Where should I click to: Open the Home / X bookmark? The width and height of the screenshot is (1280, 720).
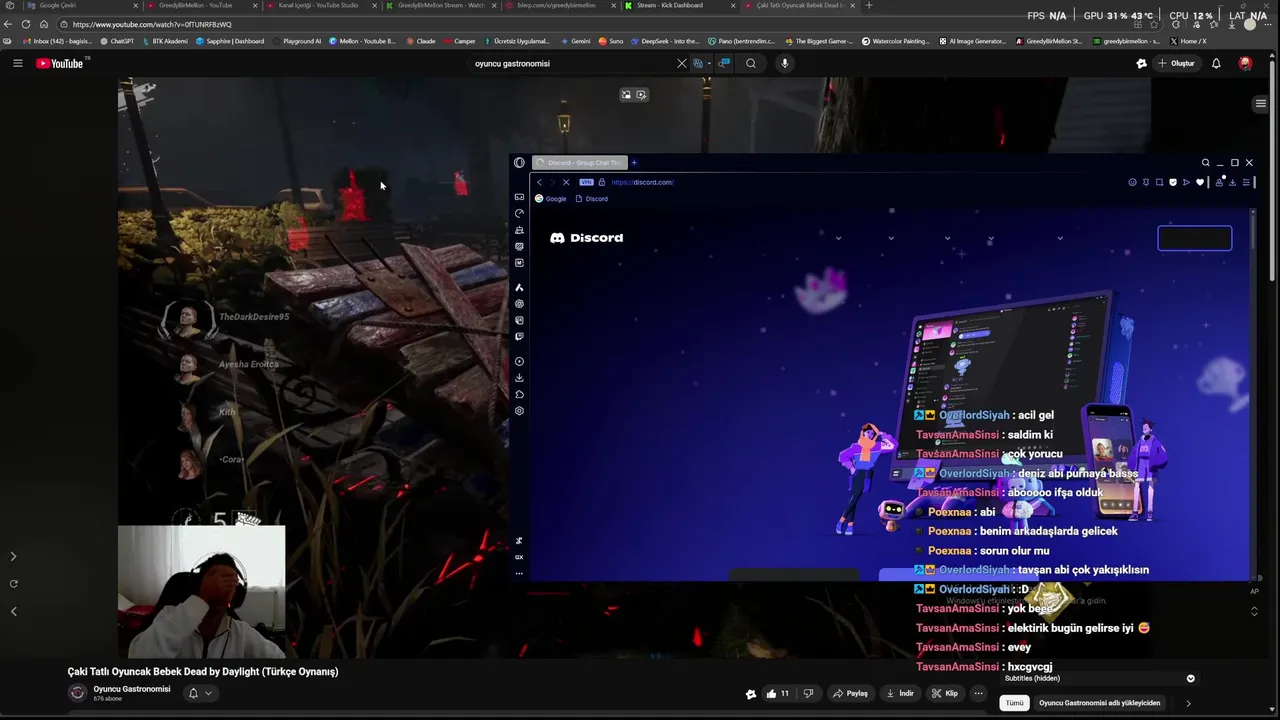click(x=1188, y=41)
